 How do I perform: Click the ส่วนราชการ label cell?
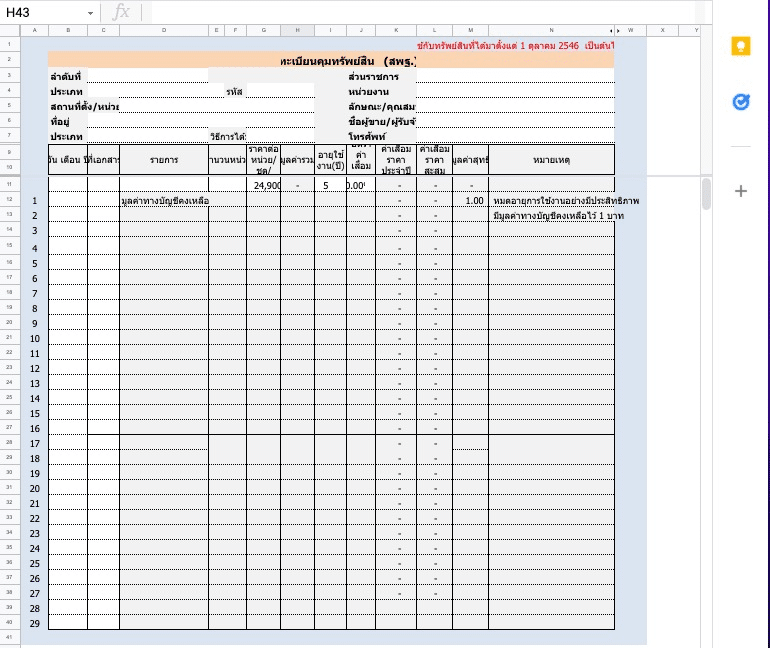pos(381,77)
